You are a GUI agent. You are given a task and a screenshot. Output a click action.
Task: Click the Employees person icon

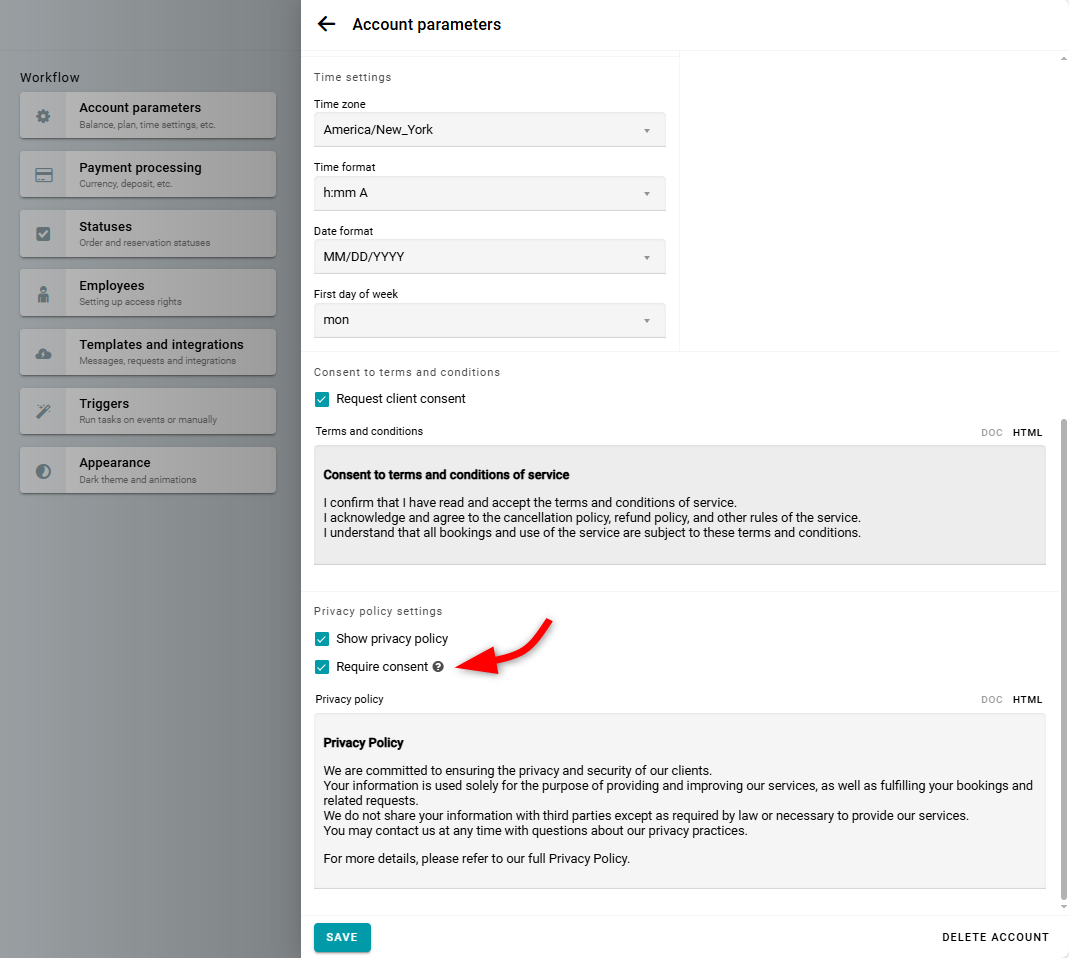pyautogui.click(x=43, y=294)
